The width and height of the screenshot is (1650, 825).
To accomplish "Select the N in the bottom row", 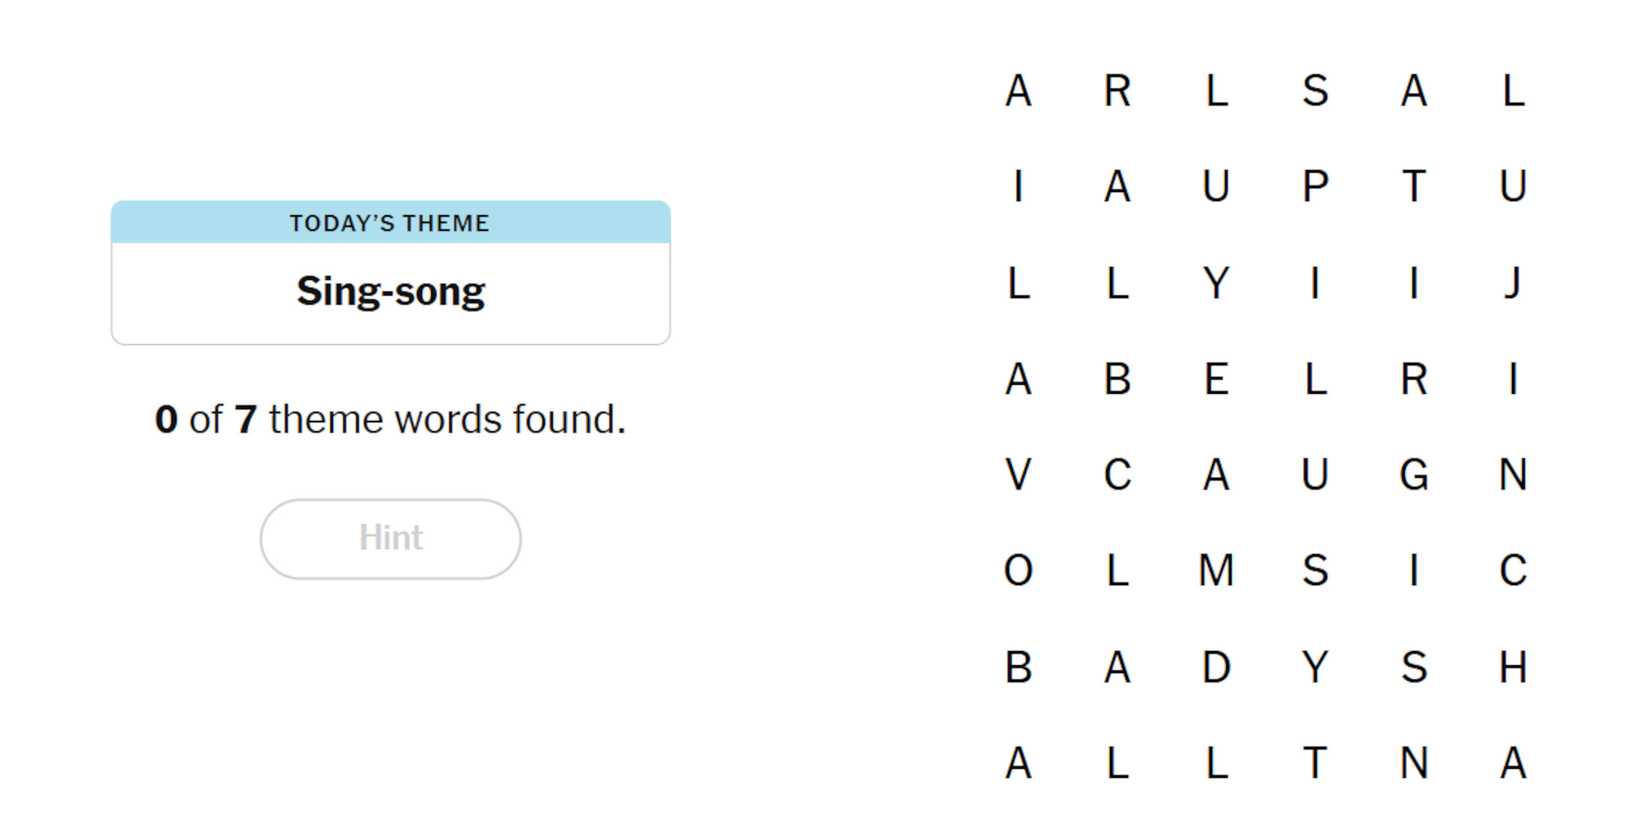I will 1413,763.
